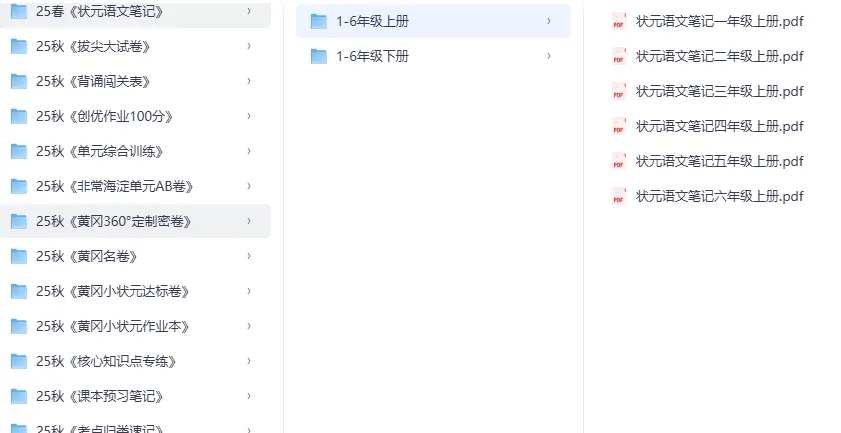Open file name 状元语文笔记五年级上册.pdf
The width and height of the screenshot is (841, 433).
[x=720, y=161]
